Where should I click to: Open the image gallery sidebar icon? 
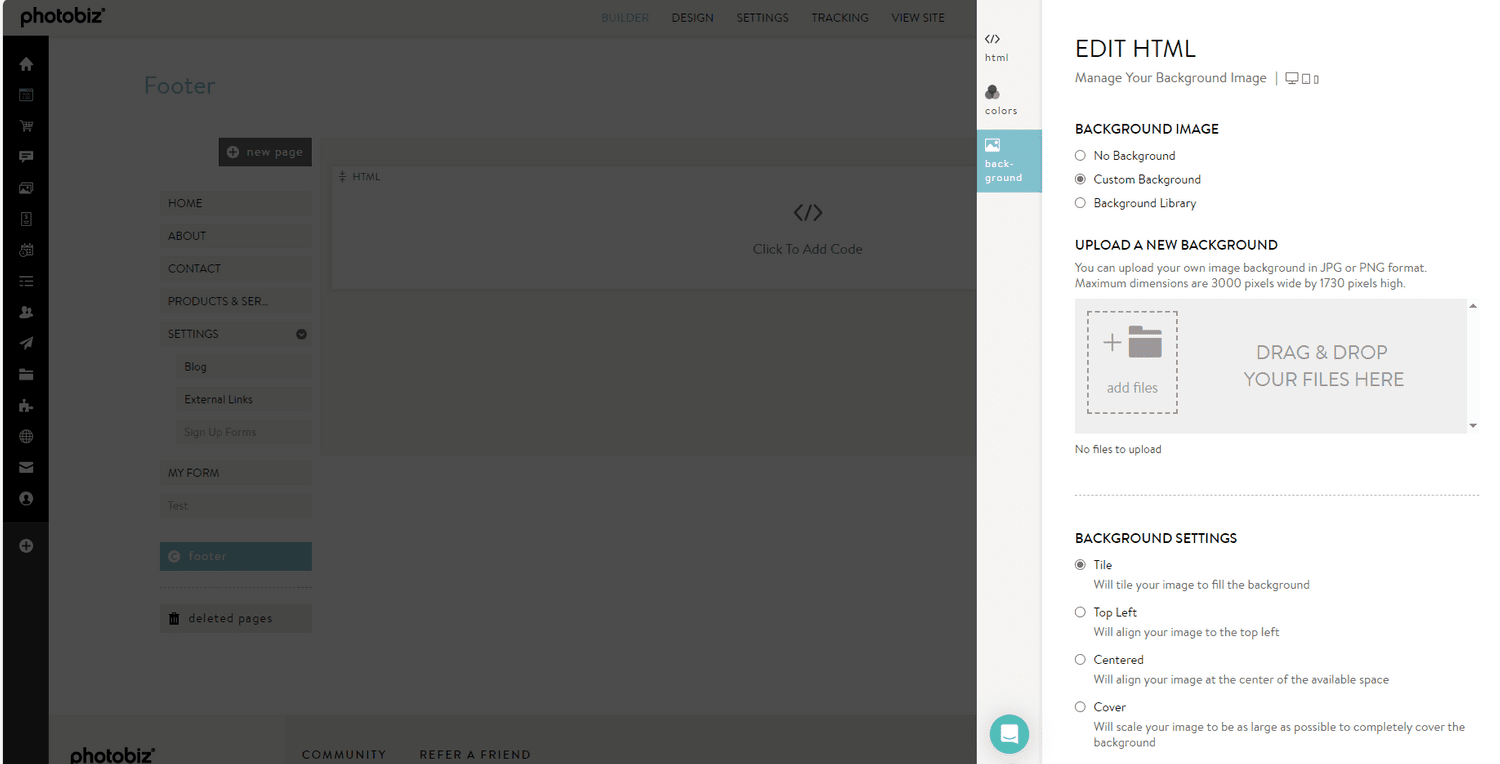pos(25,187)
